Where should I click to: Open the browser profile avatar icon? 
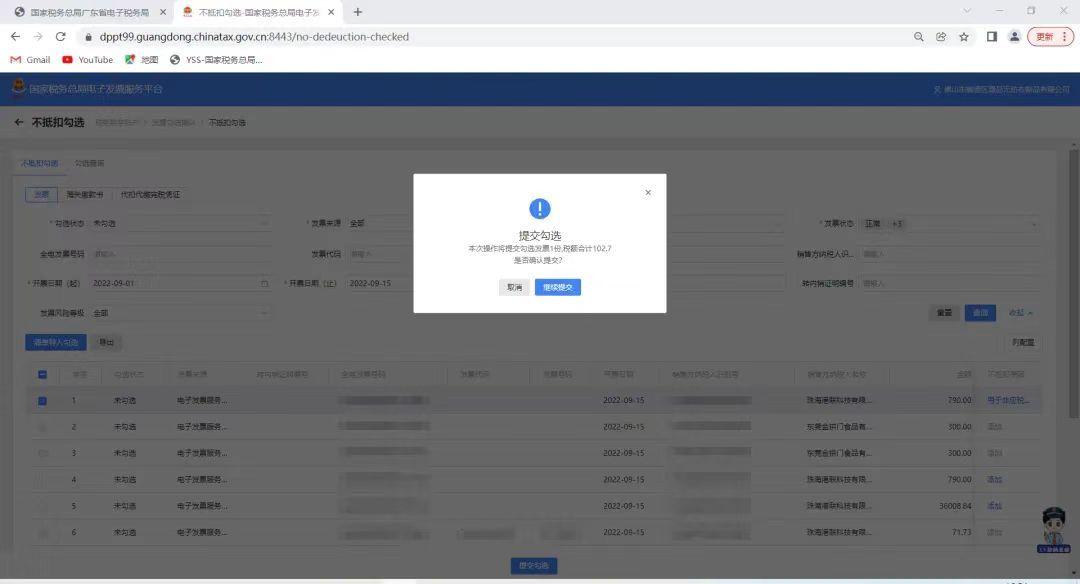pos(1014,37)
